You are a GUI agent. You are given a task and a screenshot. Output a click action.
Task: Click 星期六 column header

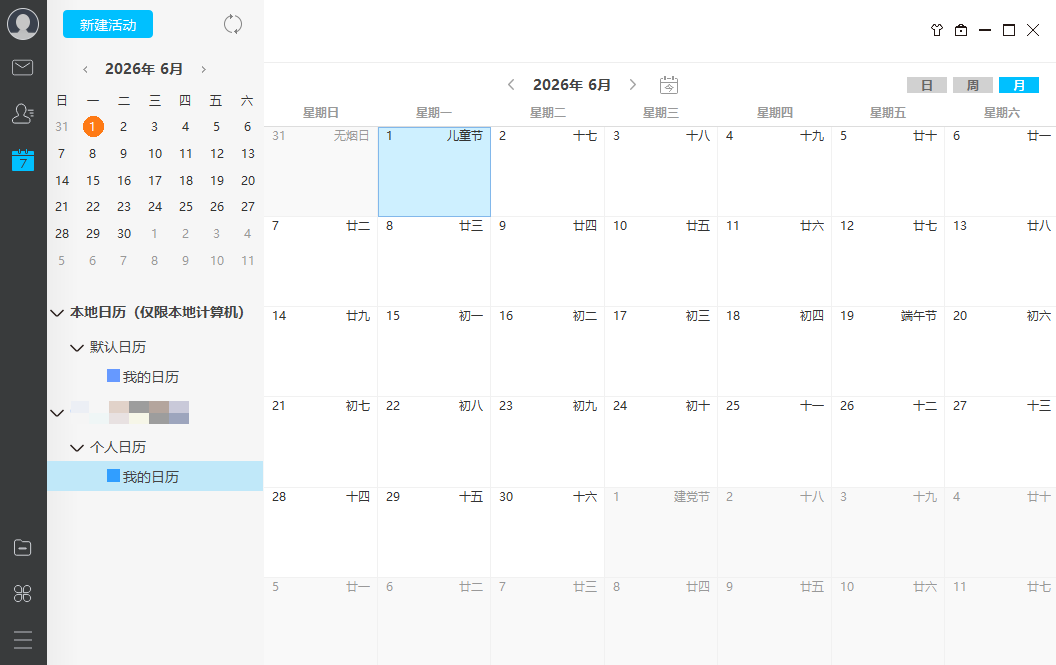point(1001,113)
